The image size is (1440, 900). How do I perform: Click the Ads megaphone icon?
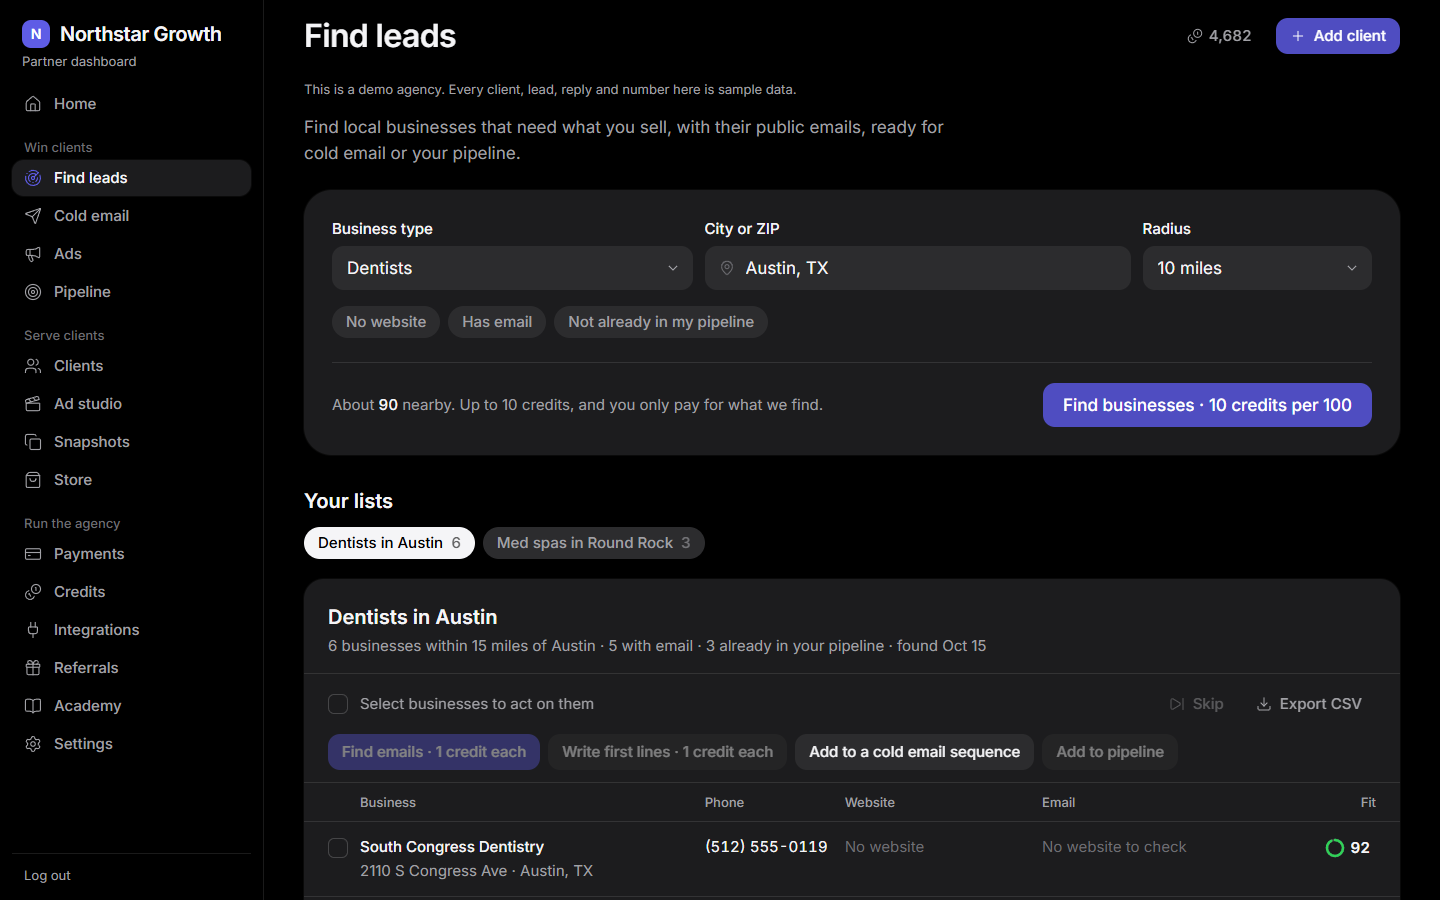click(33, 254)
